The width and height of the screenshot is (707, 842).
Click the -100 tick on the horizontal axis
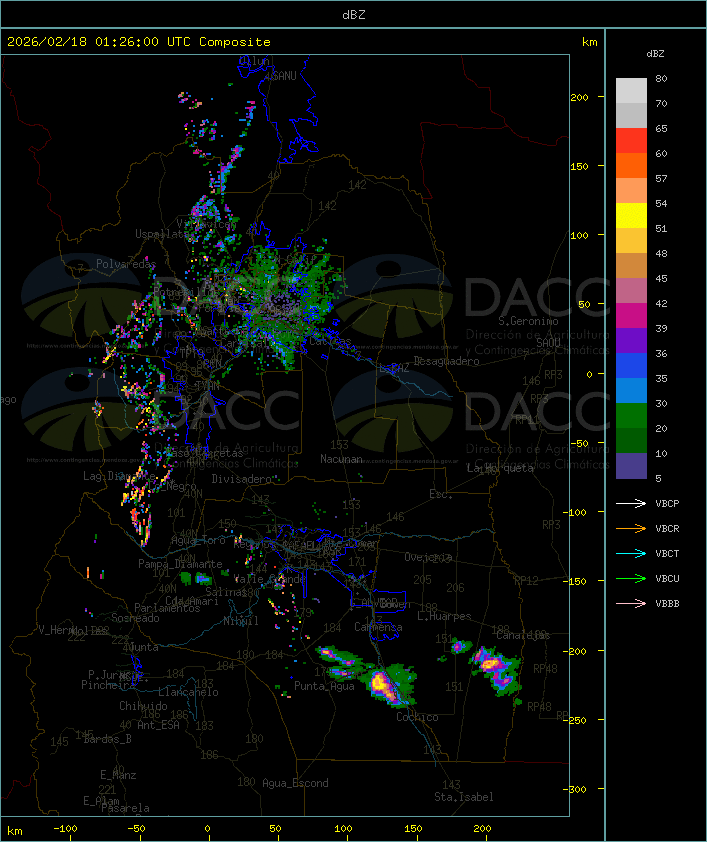click(x=65, y=829)
